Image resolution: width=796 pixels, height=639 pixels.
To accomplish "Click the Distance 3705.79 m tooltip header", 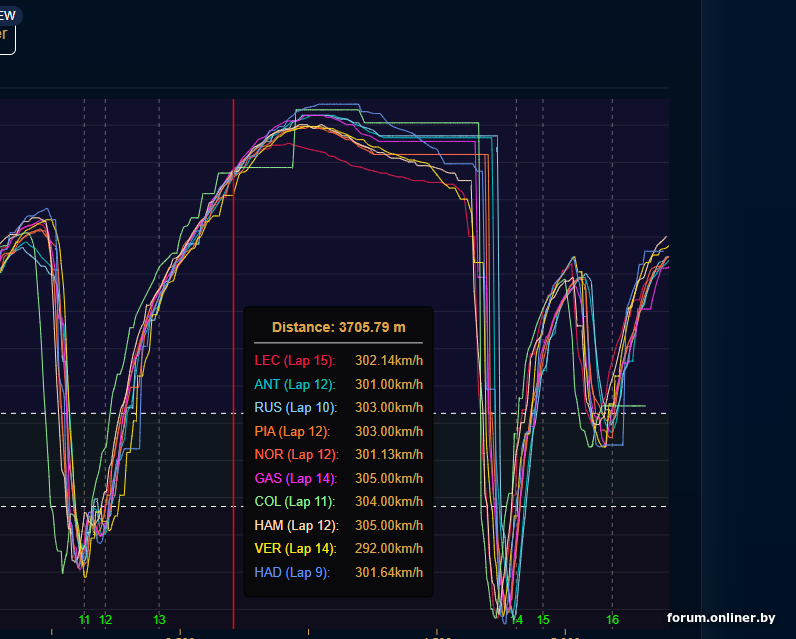I will pos(338,327).
